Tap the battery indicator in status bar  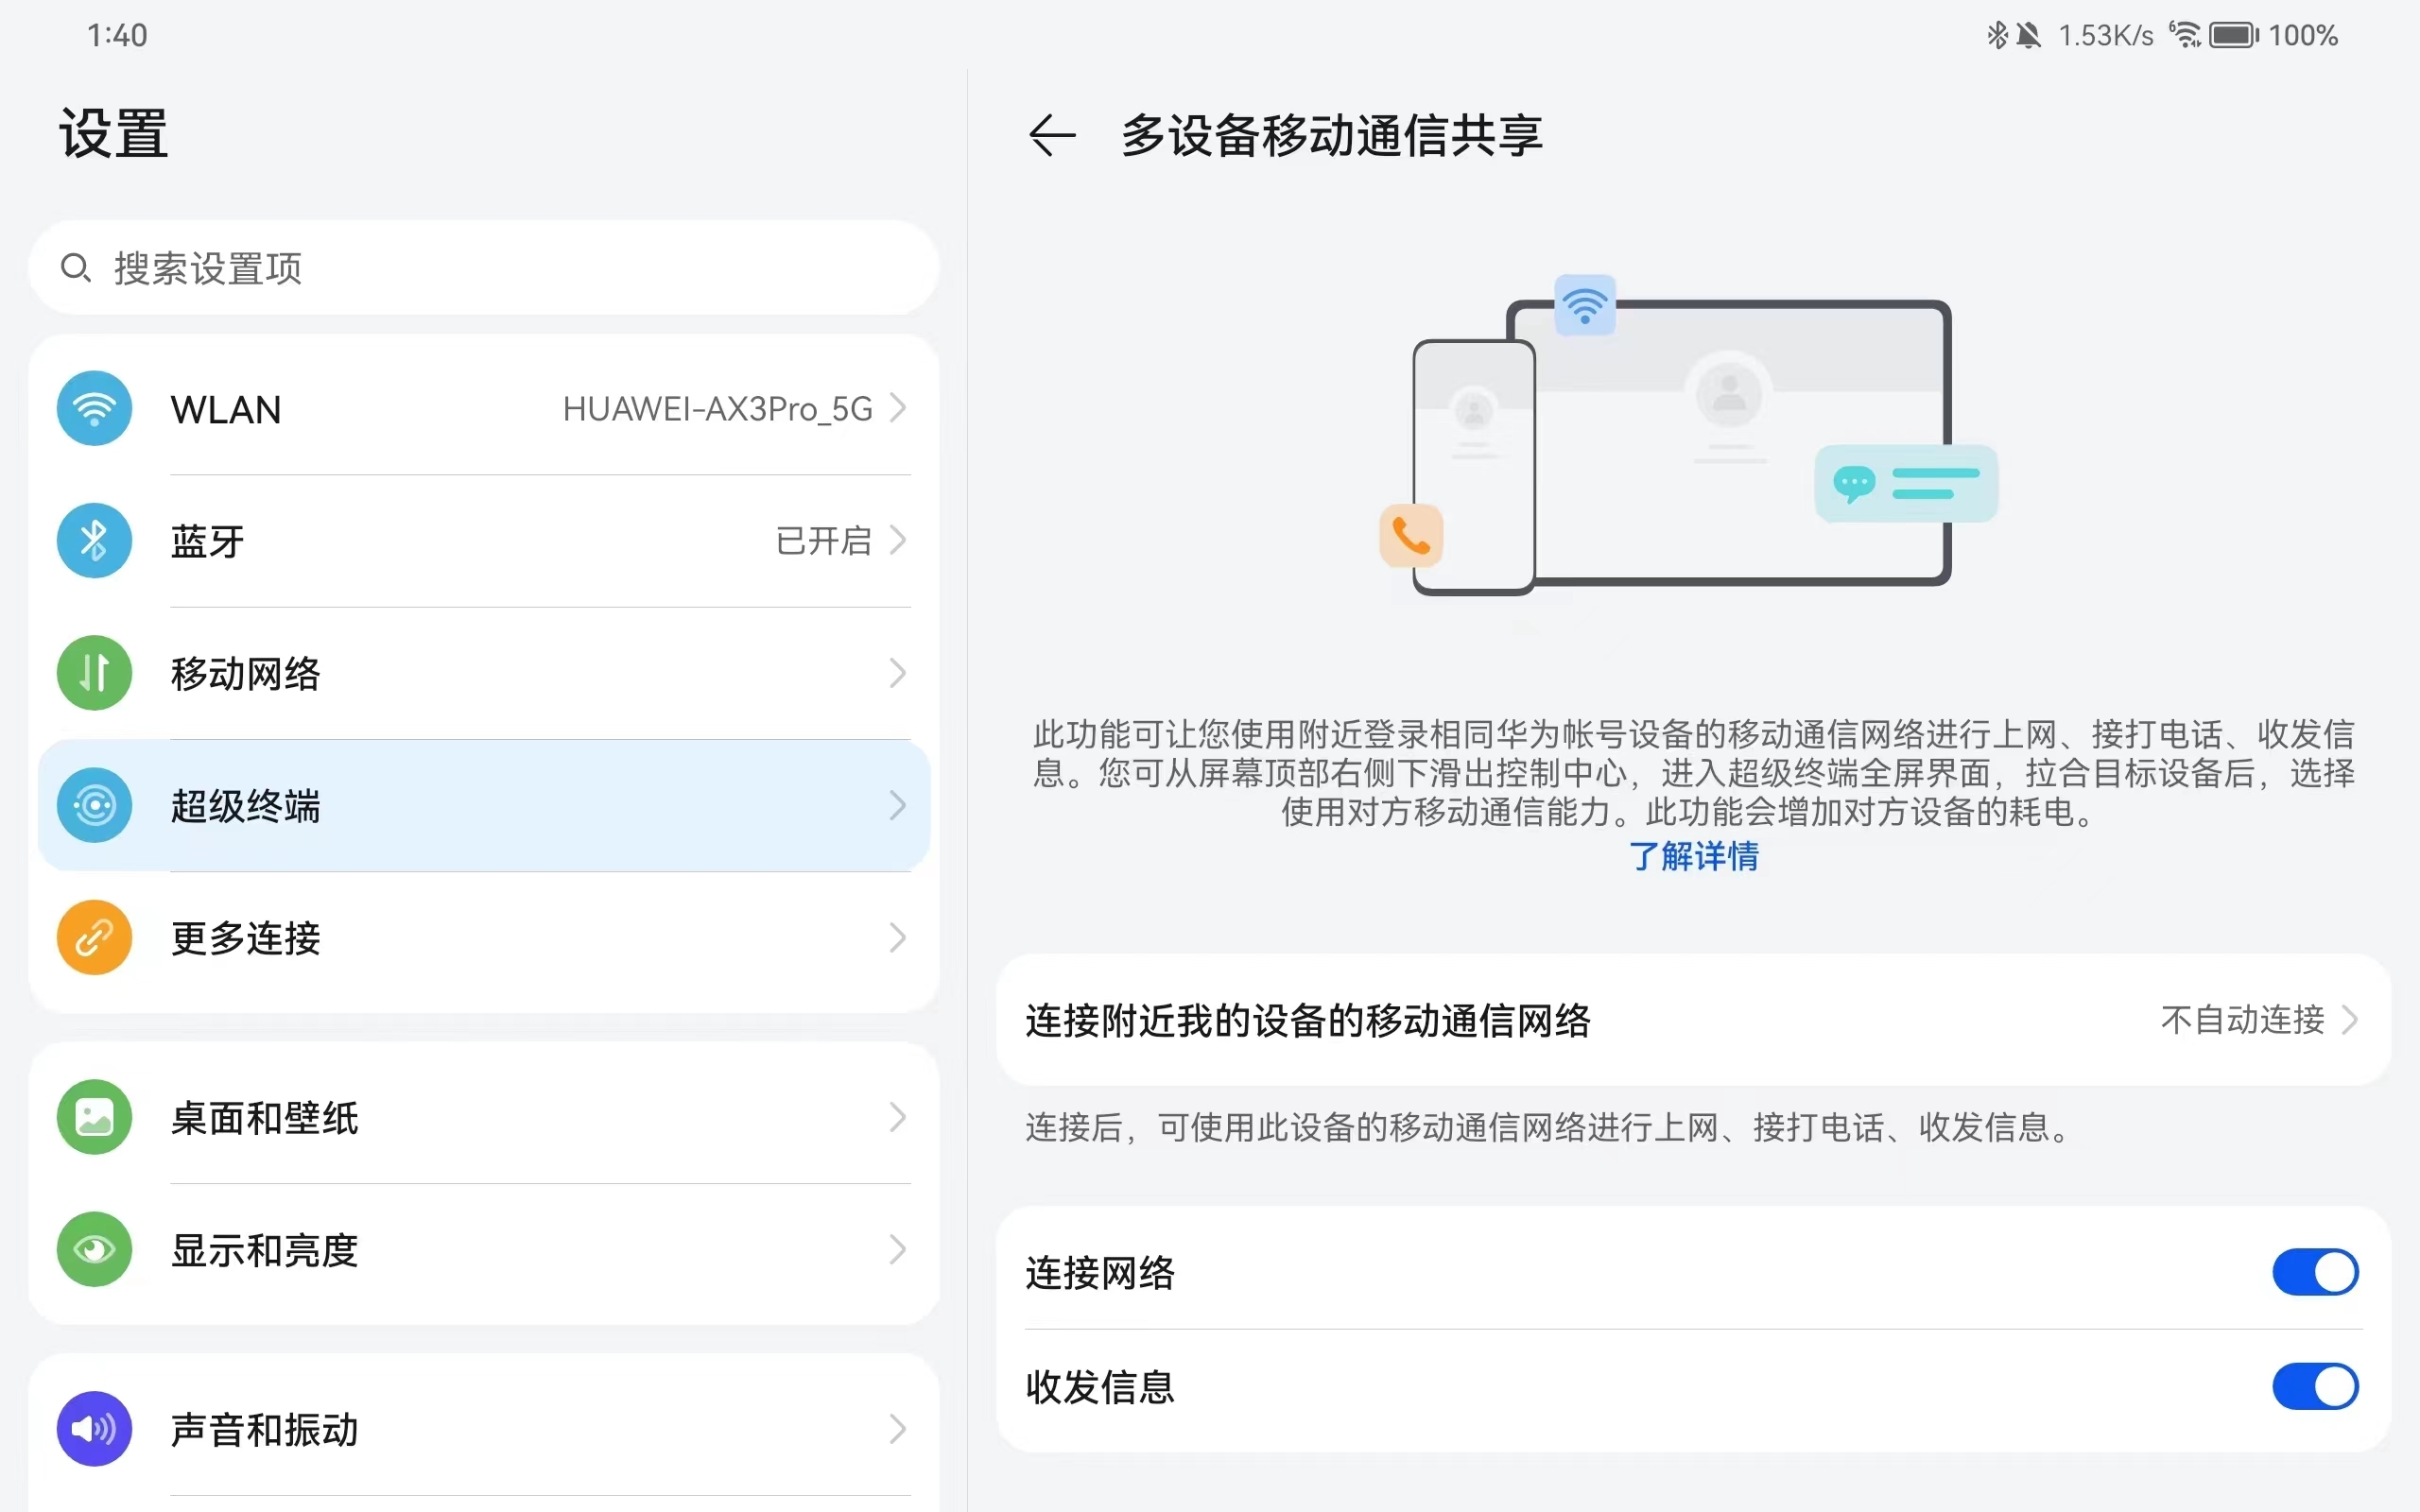click(2234, 36)
